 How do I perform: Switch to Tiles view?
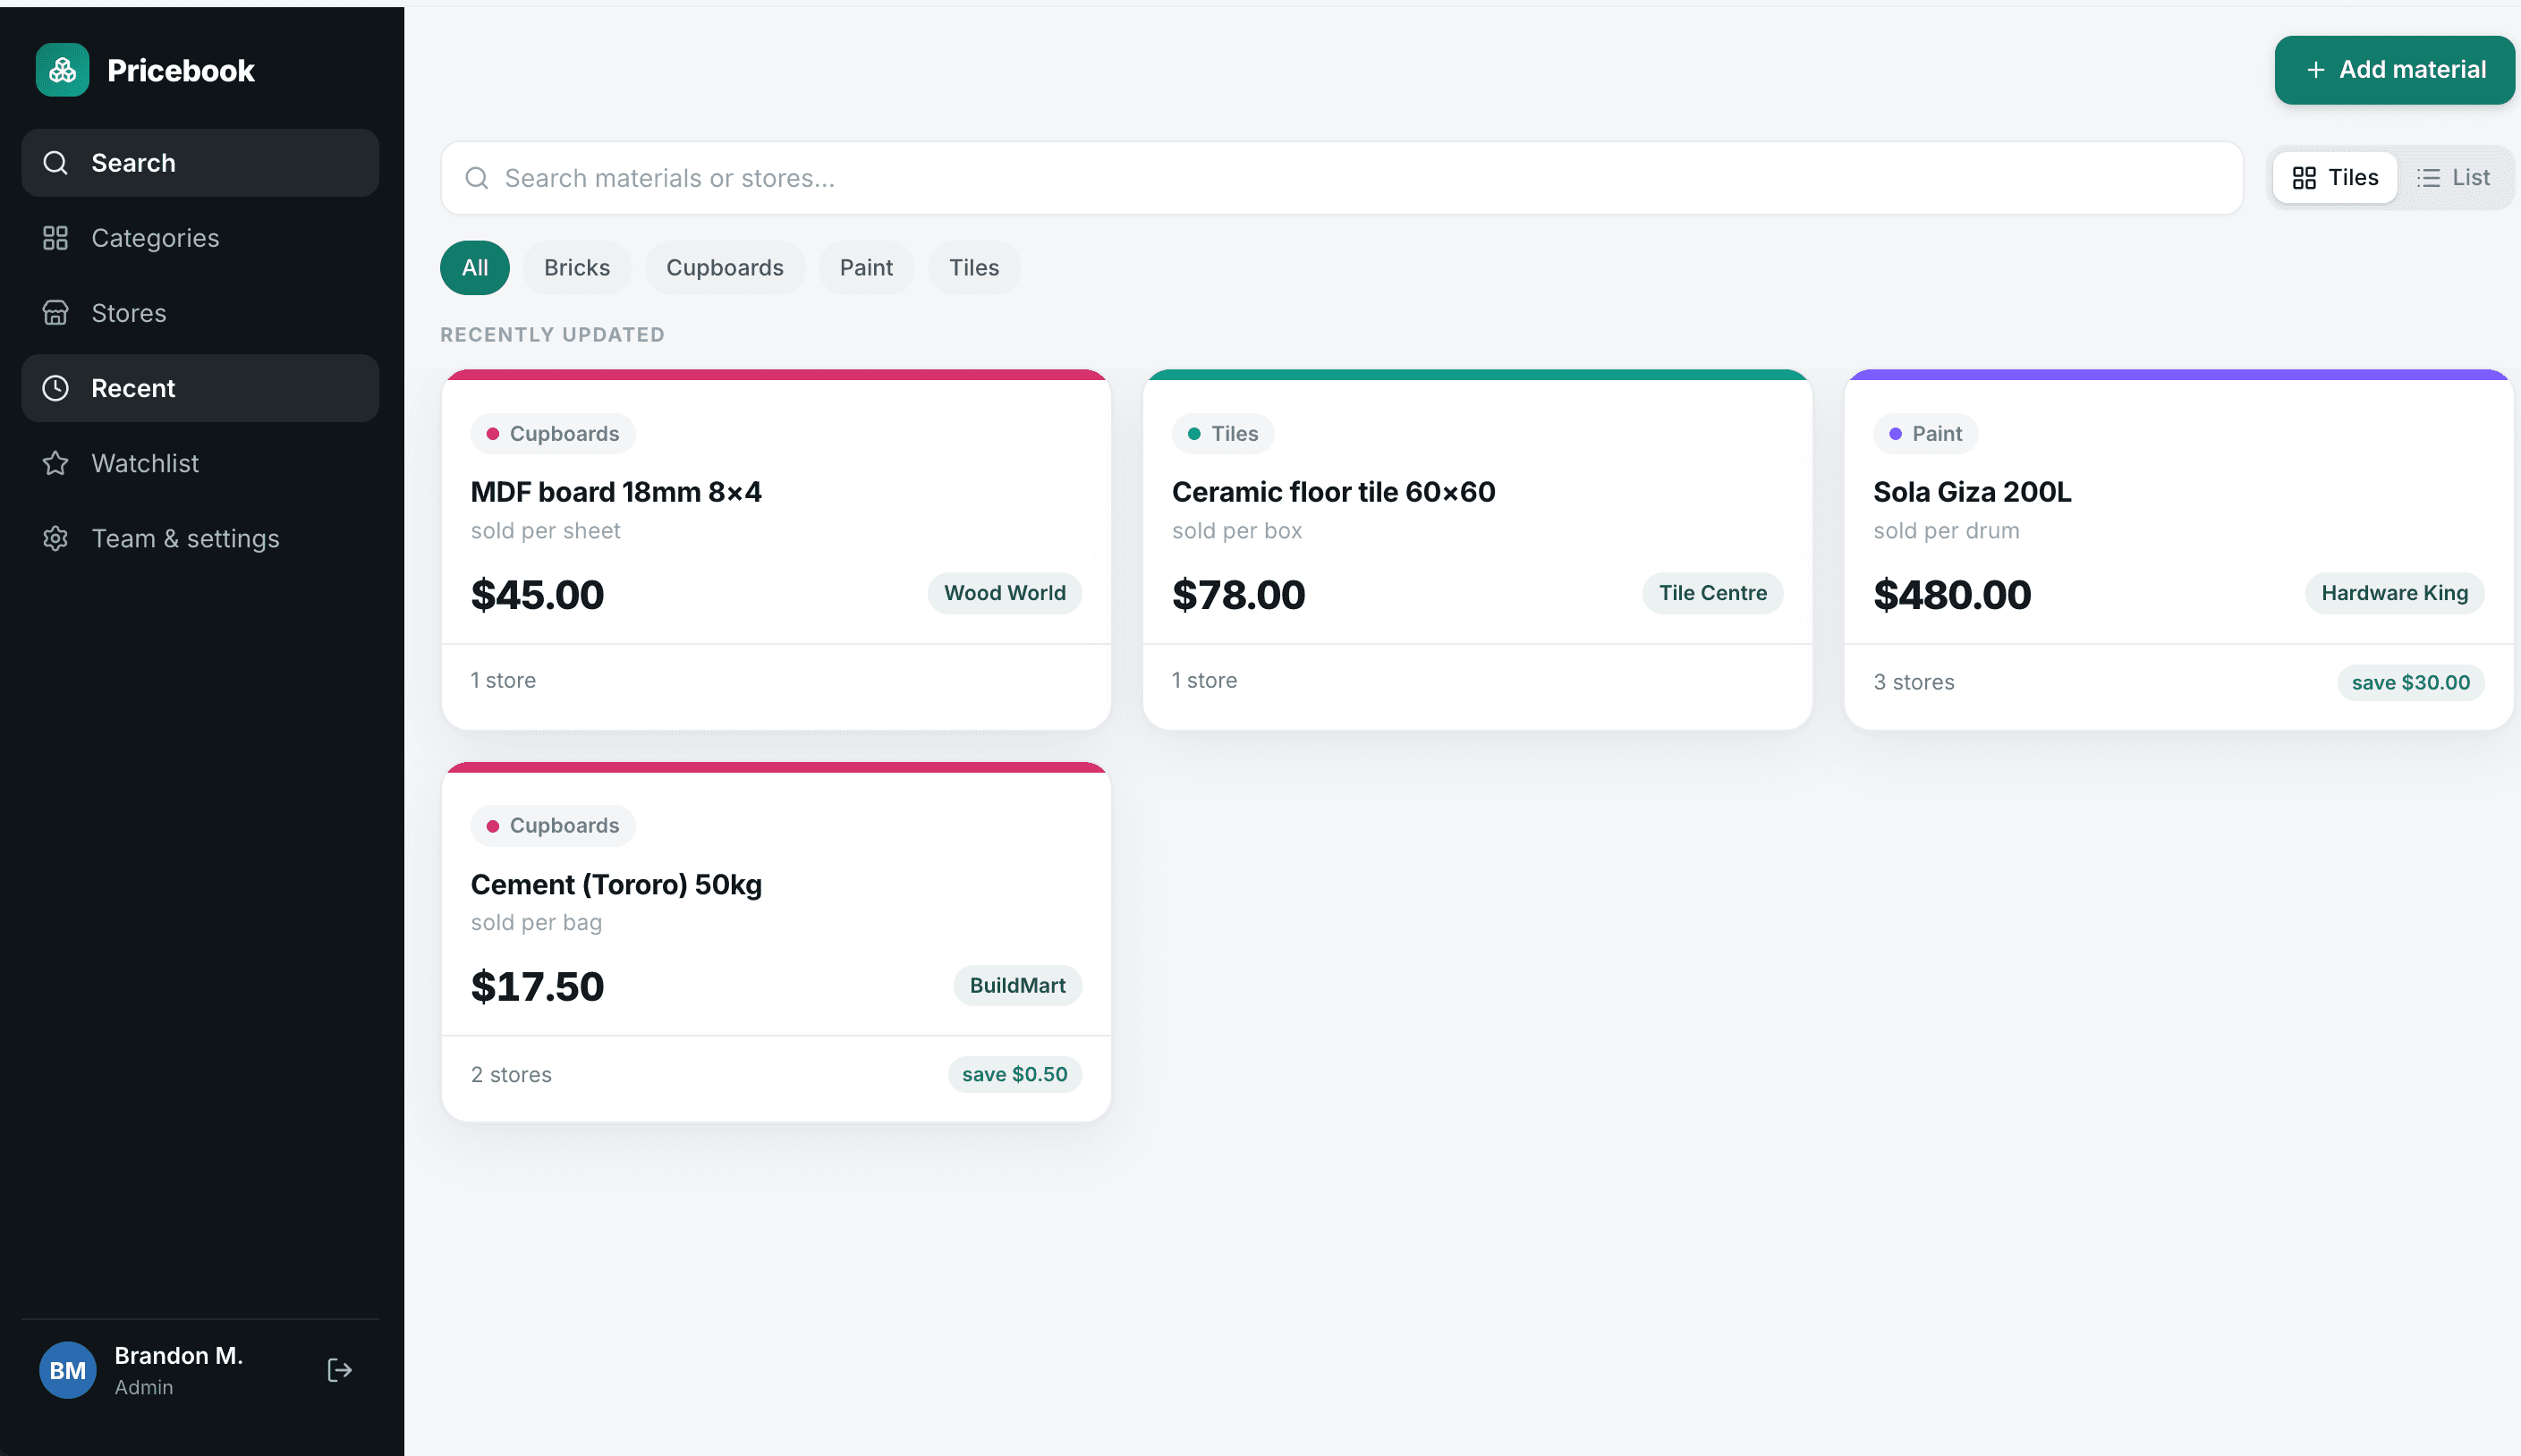(x=2335, y=178)
